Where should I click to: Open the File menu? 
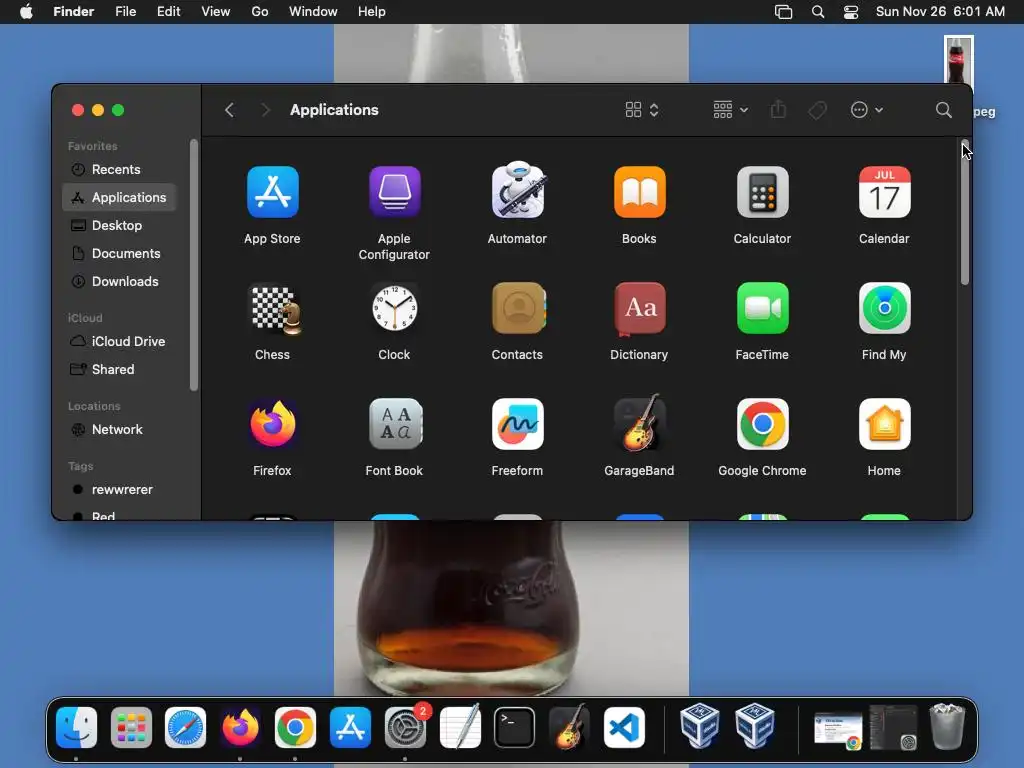click(125, 12)
